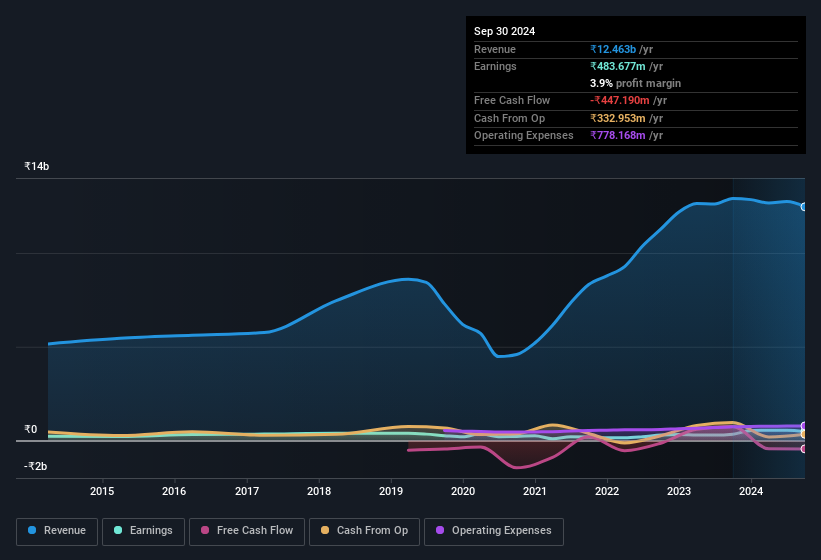Click the 3.9% profit margin text
This screenshot has height=560, width=821.
coord(635,83)
